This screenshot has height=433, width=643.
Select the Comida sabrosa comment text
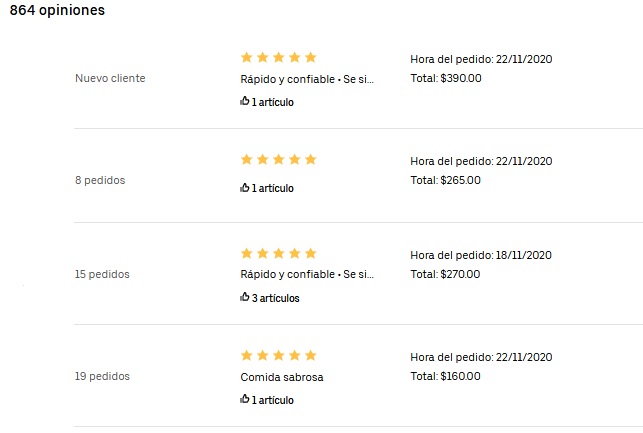[x=282, y=377]
